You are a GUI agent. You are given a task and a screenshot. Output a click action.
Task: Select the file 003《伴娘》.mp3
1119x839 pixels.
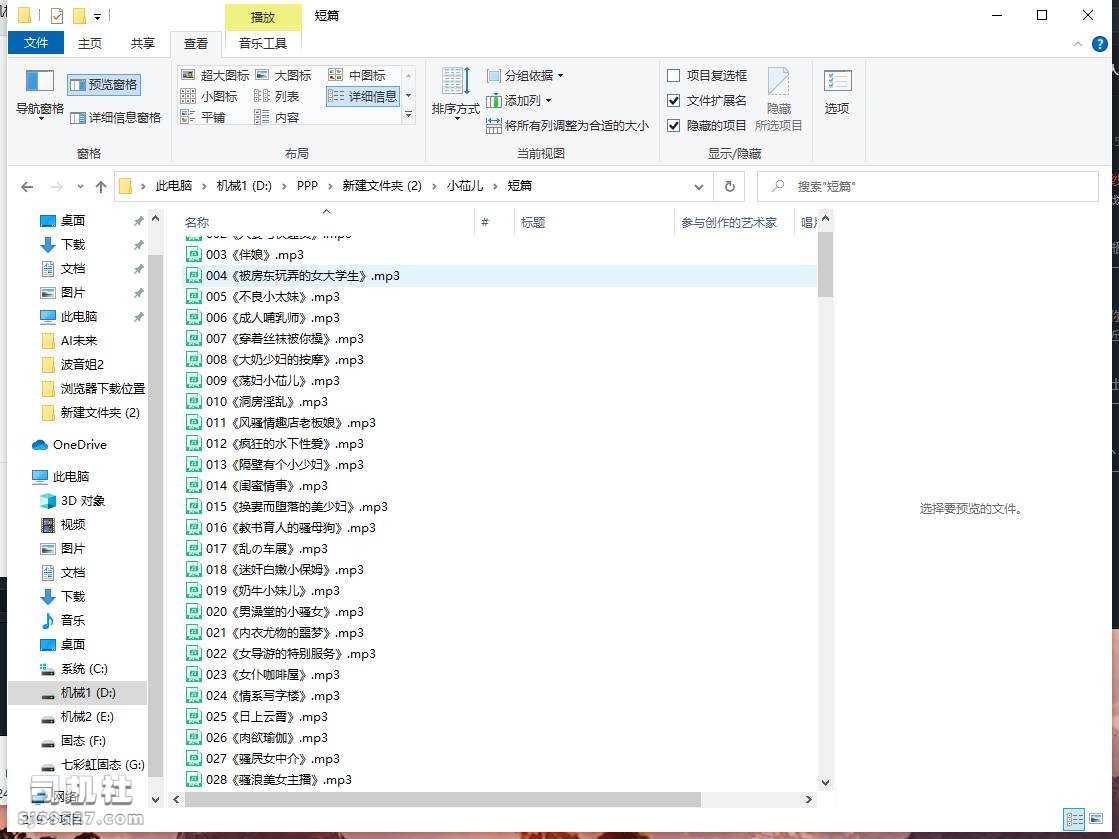click(x=255, y=255)
